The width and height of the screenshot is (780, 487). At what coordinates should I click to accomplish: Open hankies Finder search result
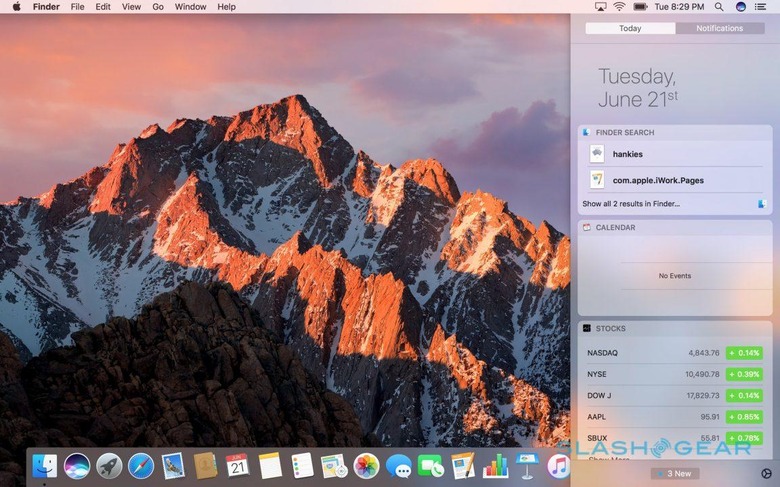coord(627,154)
